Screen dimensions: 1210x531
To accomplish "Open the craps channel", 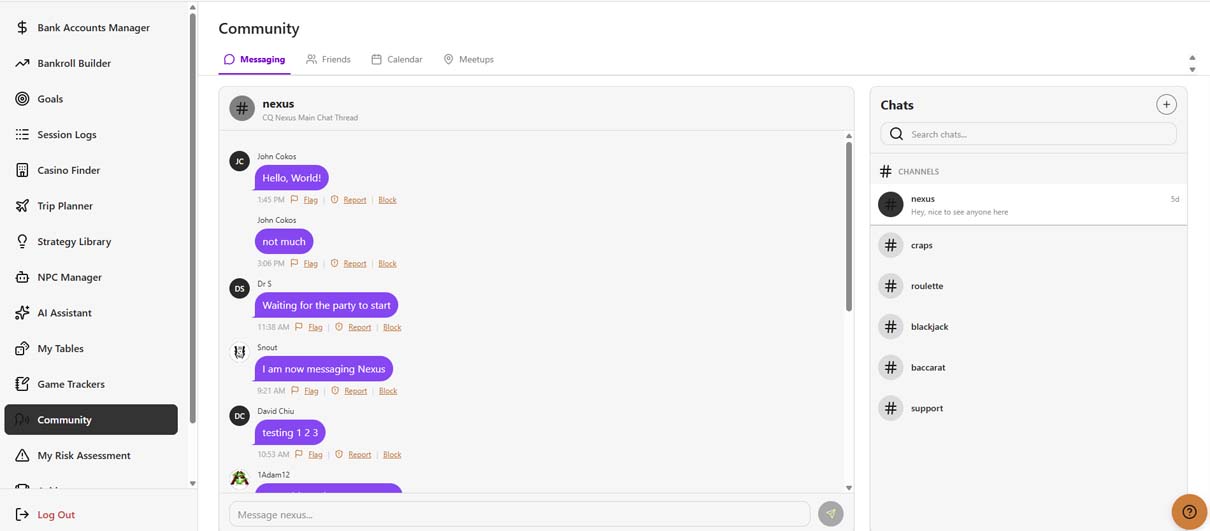I will click(921, 245).
